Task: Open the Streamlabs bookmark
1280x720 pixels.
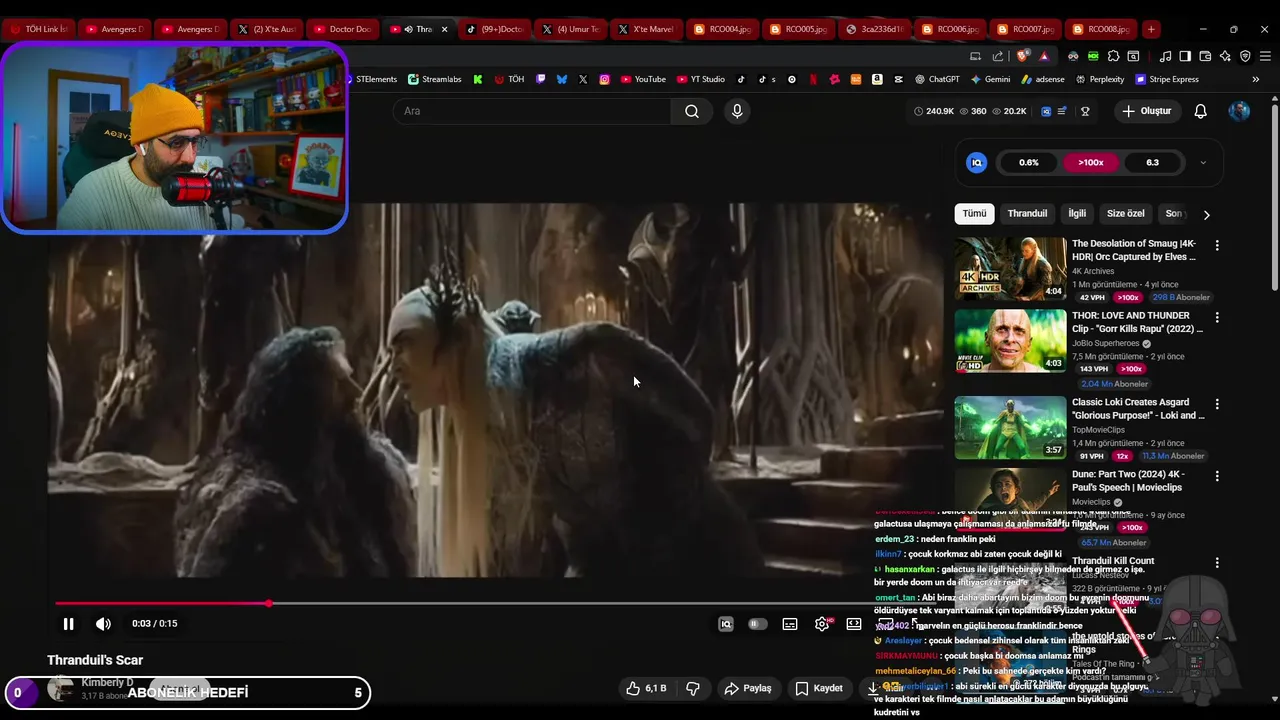Action: pos(435,79)
